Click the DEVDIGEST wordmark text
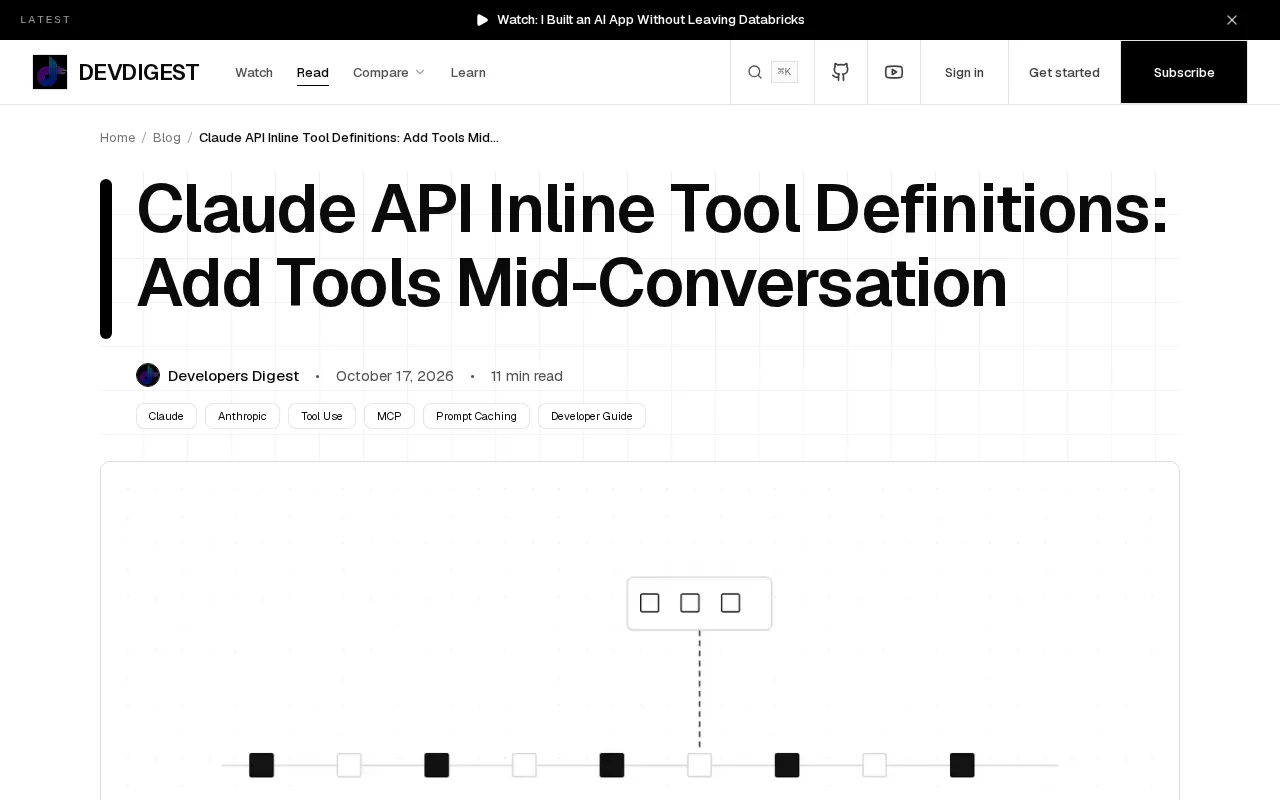The image size is (1280, 800). click(139, 72)
